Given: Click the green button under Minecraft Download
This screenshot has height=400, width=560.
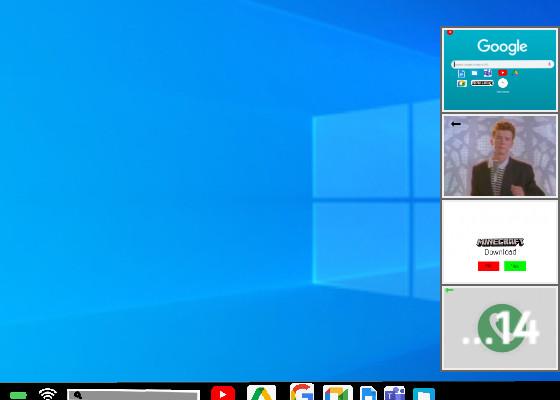Looking at the screenshot, I should (x=515, y=266).
